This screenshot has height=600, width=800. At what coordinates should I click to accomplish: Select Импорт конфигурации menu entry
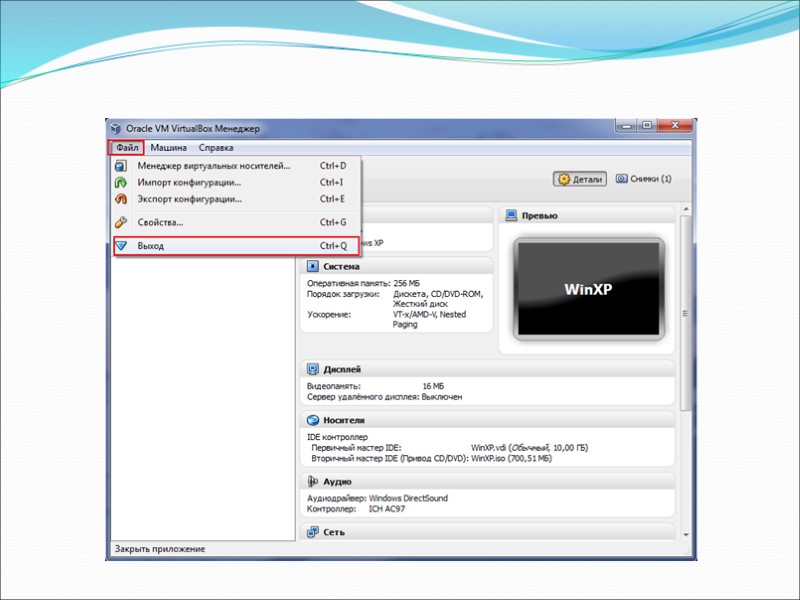237,183
